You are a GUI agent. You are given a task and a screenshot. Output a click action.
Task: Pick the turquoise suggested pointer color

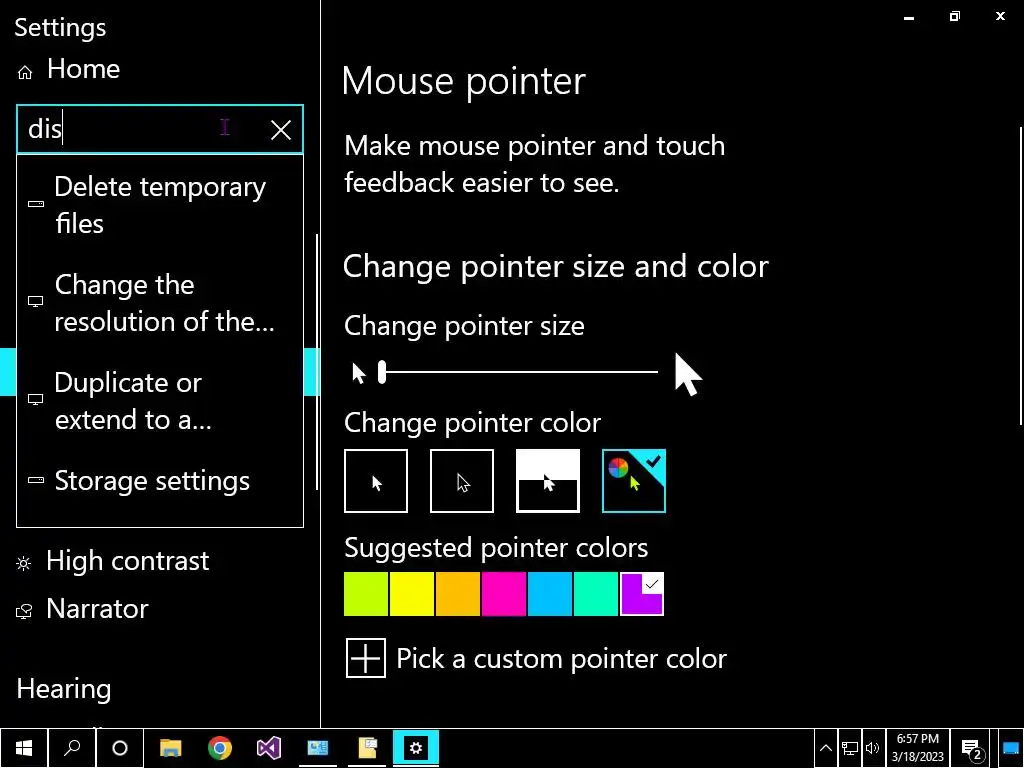[596, 594]
